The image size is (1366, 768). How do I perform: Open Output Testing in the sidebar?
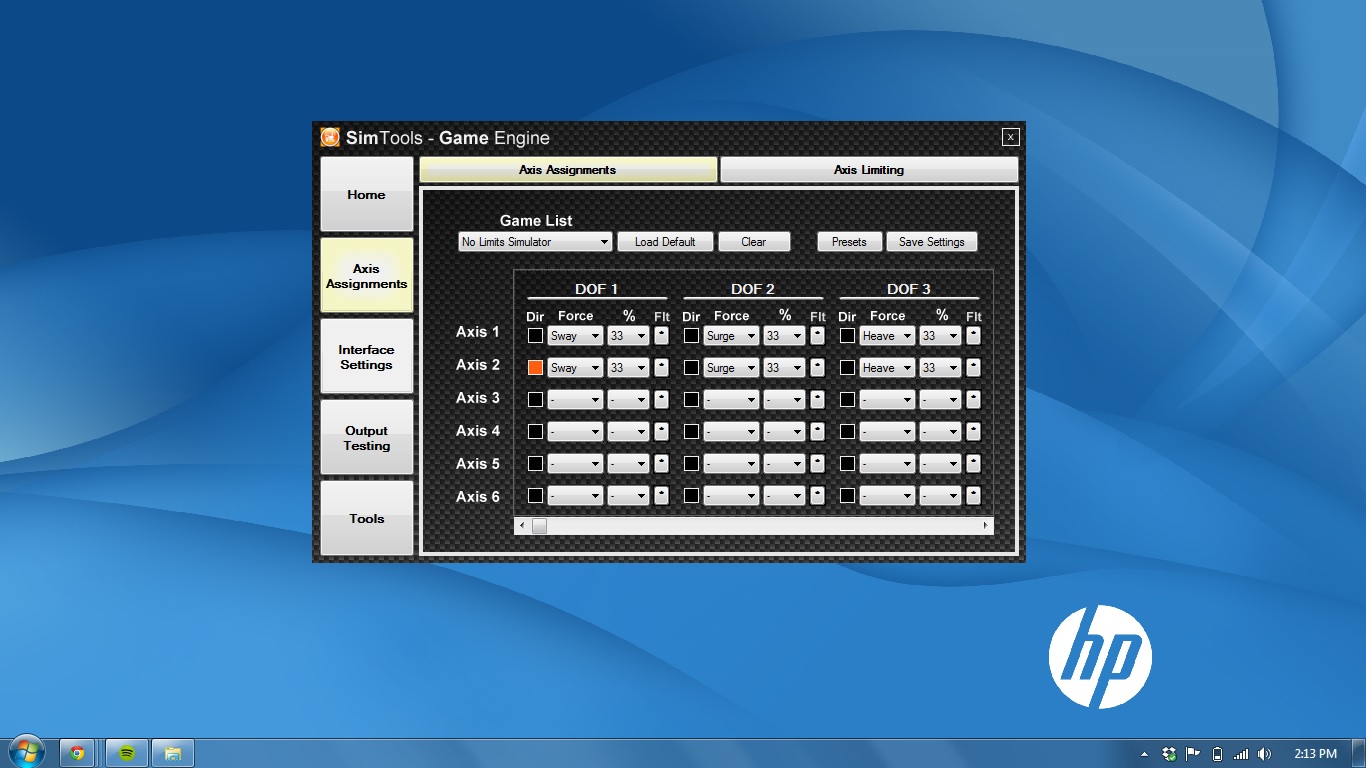pyautogui.click(x=366, y=437)
